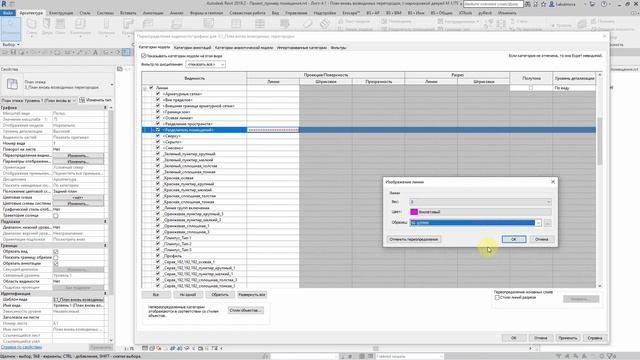
Task: Click the violet color swatch (Цвет)
Action: coord(414,212)
